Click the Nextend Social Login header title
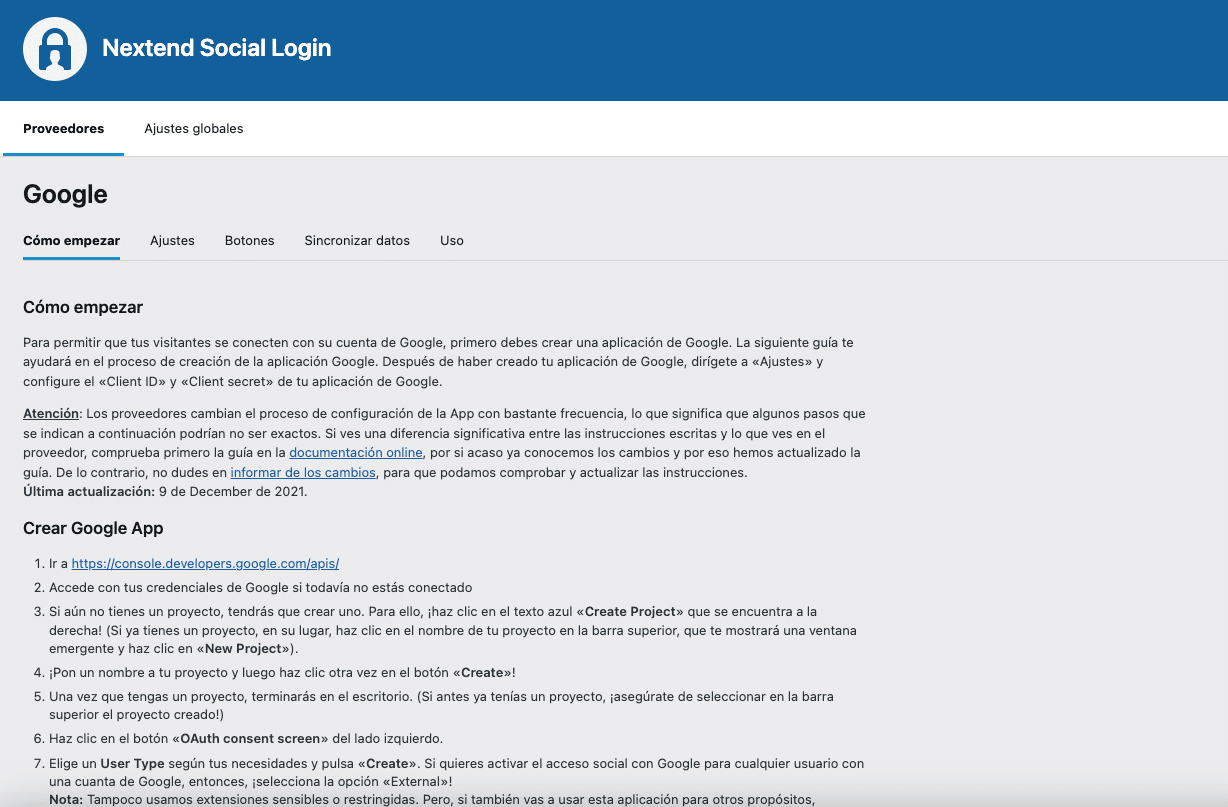This screenshot has width=1228, height=807. click(x=216, y=48)
